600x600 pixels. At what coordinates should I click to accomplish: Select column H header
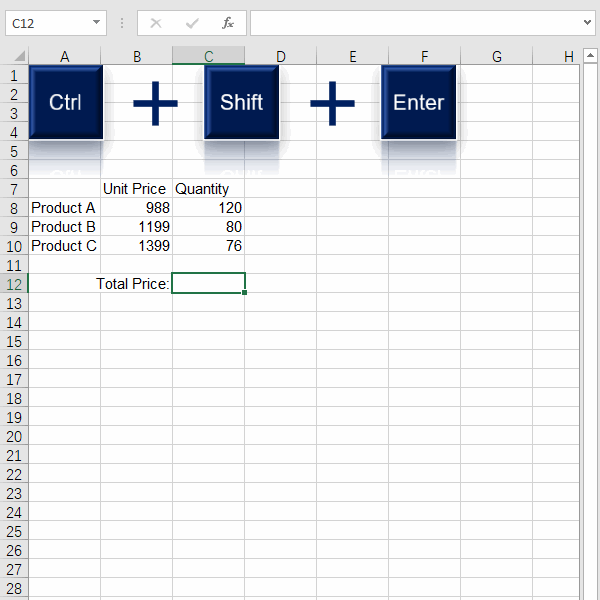pyautogui.click(x=556, y=56)
